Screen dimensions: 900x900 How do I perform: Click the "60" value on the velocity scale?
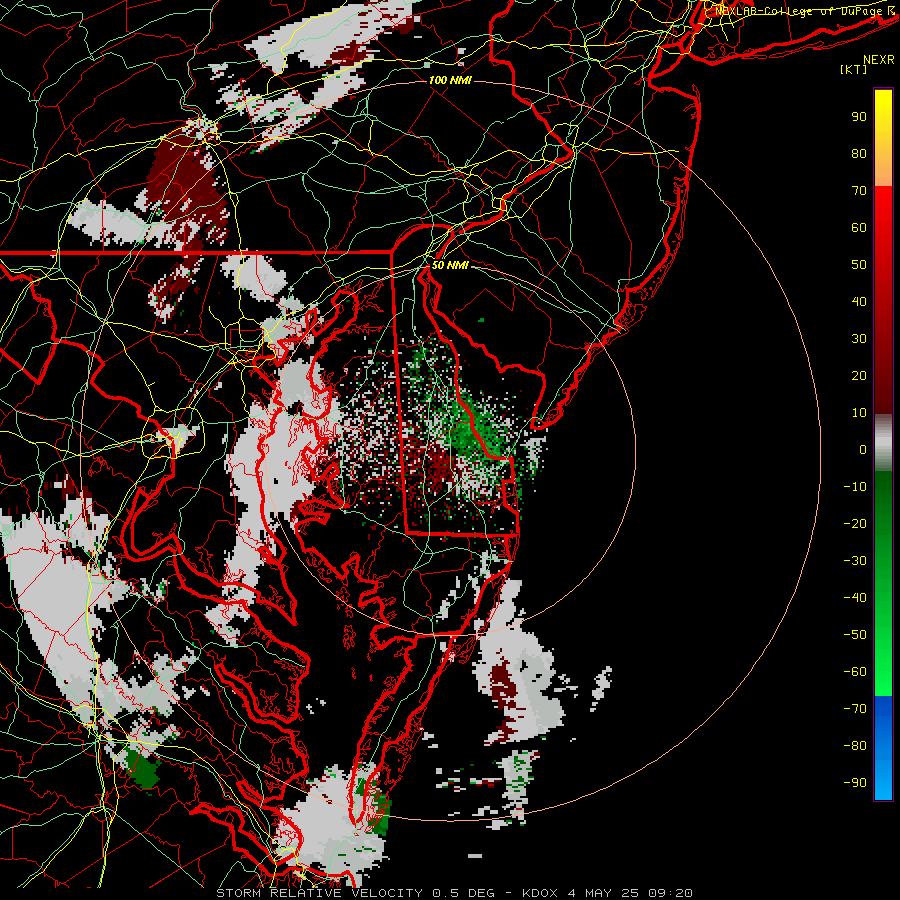click(x=859, y=227)
